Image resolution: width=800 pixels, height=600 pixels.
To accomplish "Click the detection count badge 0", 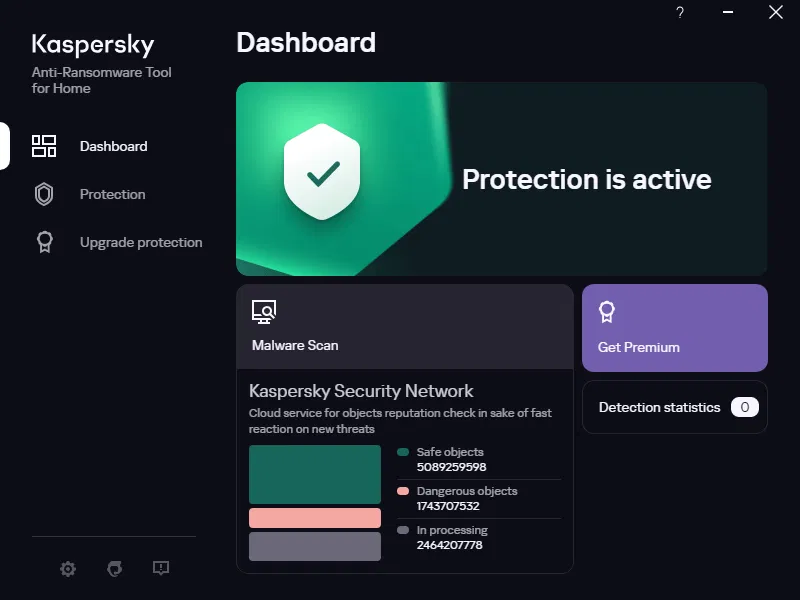I will pyautogui.click(x=744, y=407).
